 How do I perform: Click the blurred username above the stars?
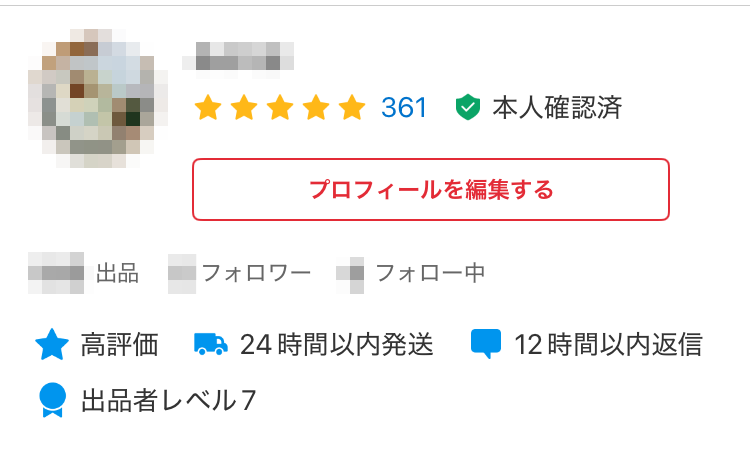coord(238,60)
